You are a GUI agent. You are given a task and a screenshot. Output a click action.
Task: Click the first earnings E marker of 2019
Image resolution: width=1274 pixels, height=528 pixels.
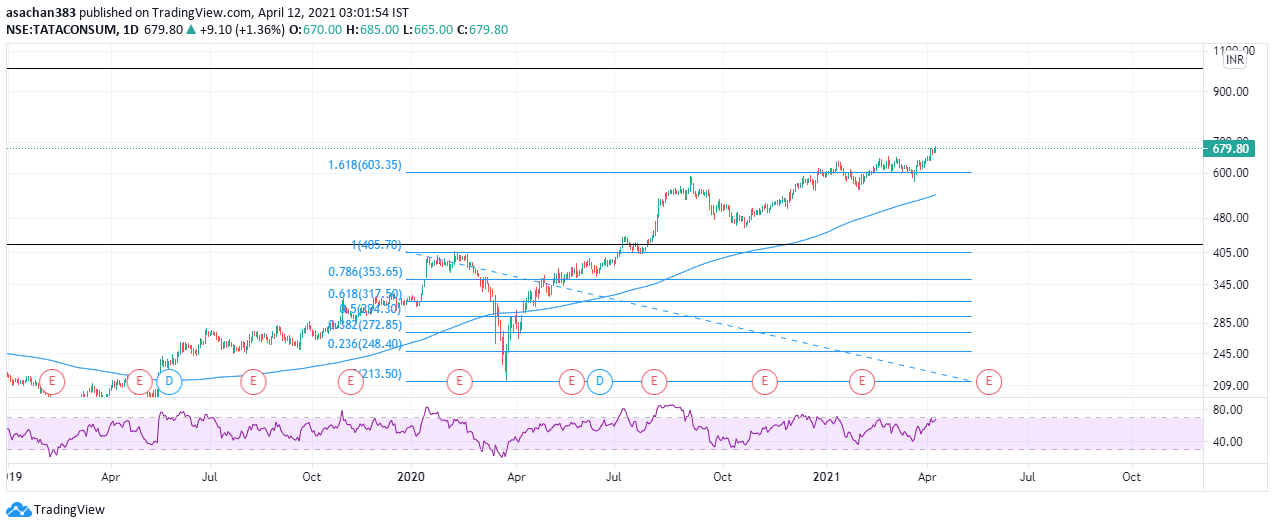[52, 381]
